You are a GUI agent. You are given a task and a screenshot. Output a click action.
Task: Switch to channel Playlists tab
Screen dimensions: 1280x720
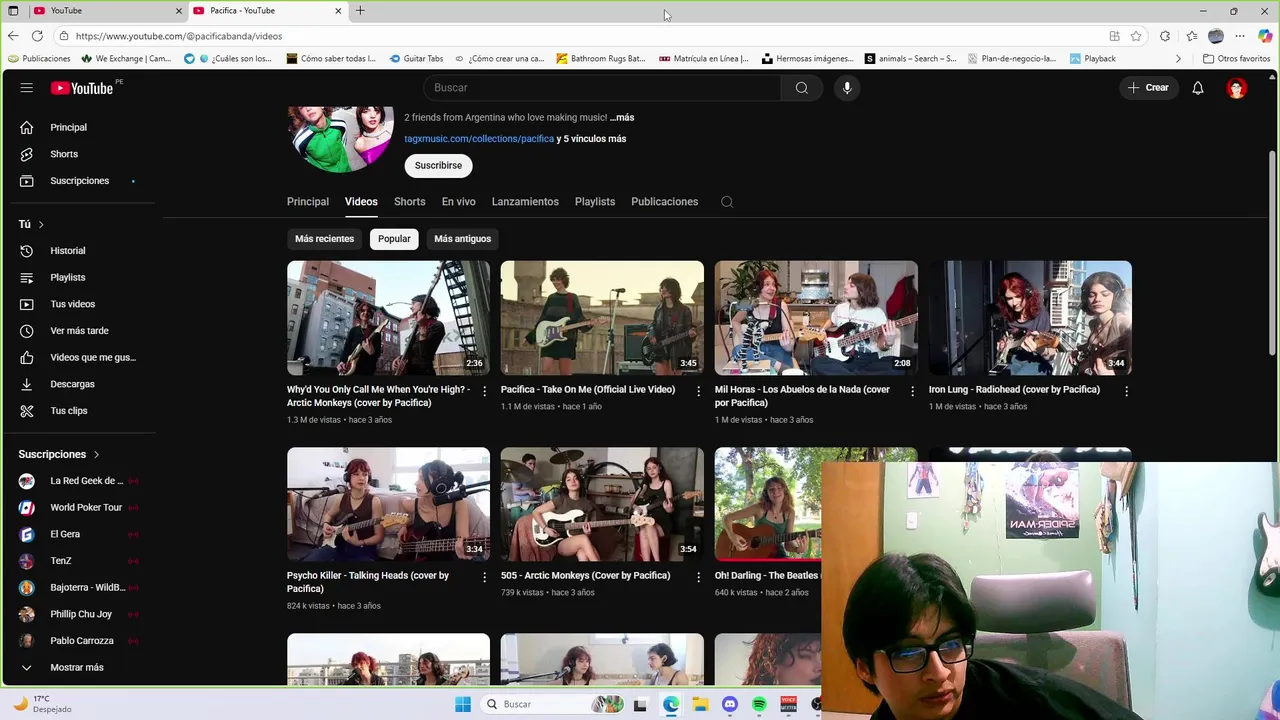(x=595, y=202)
